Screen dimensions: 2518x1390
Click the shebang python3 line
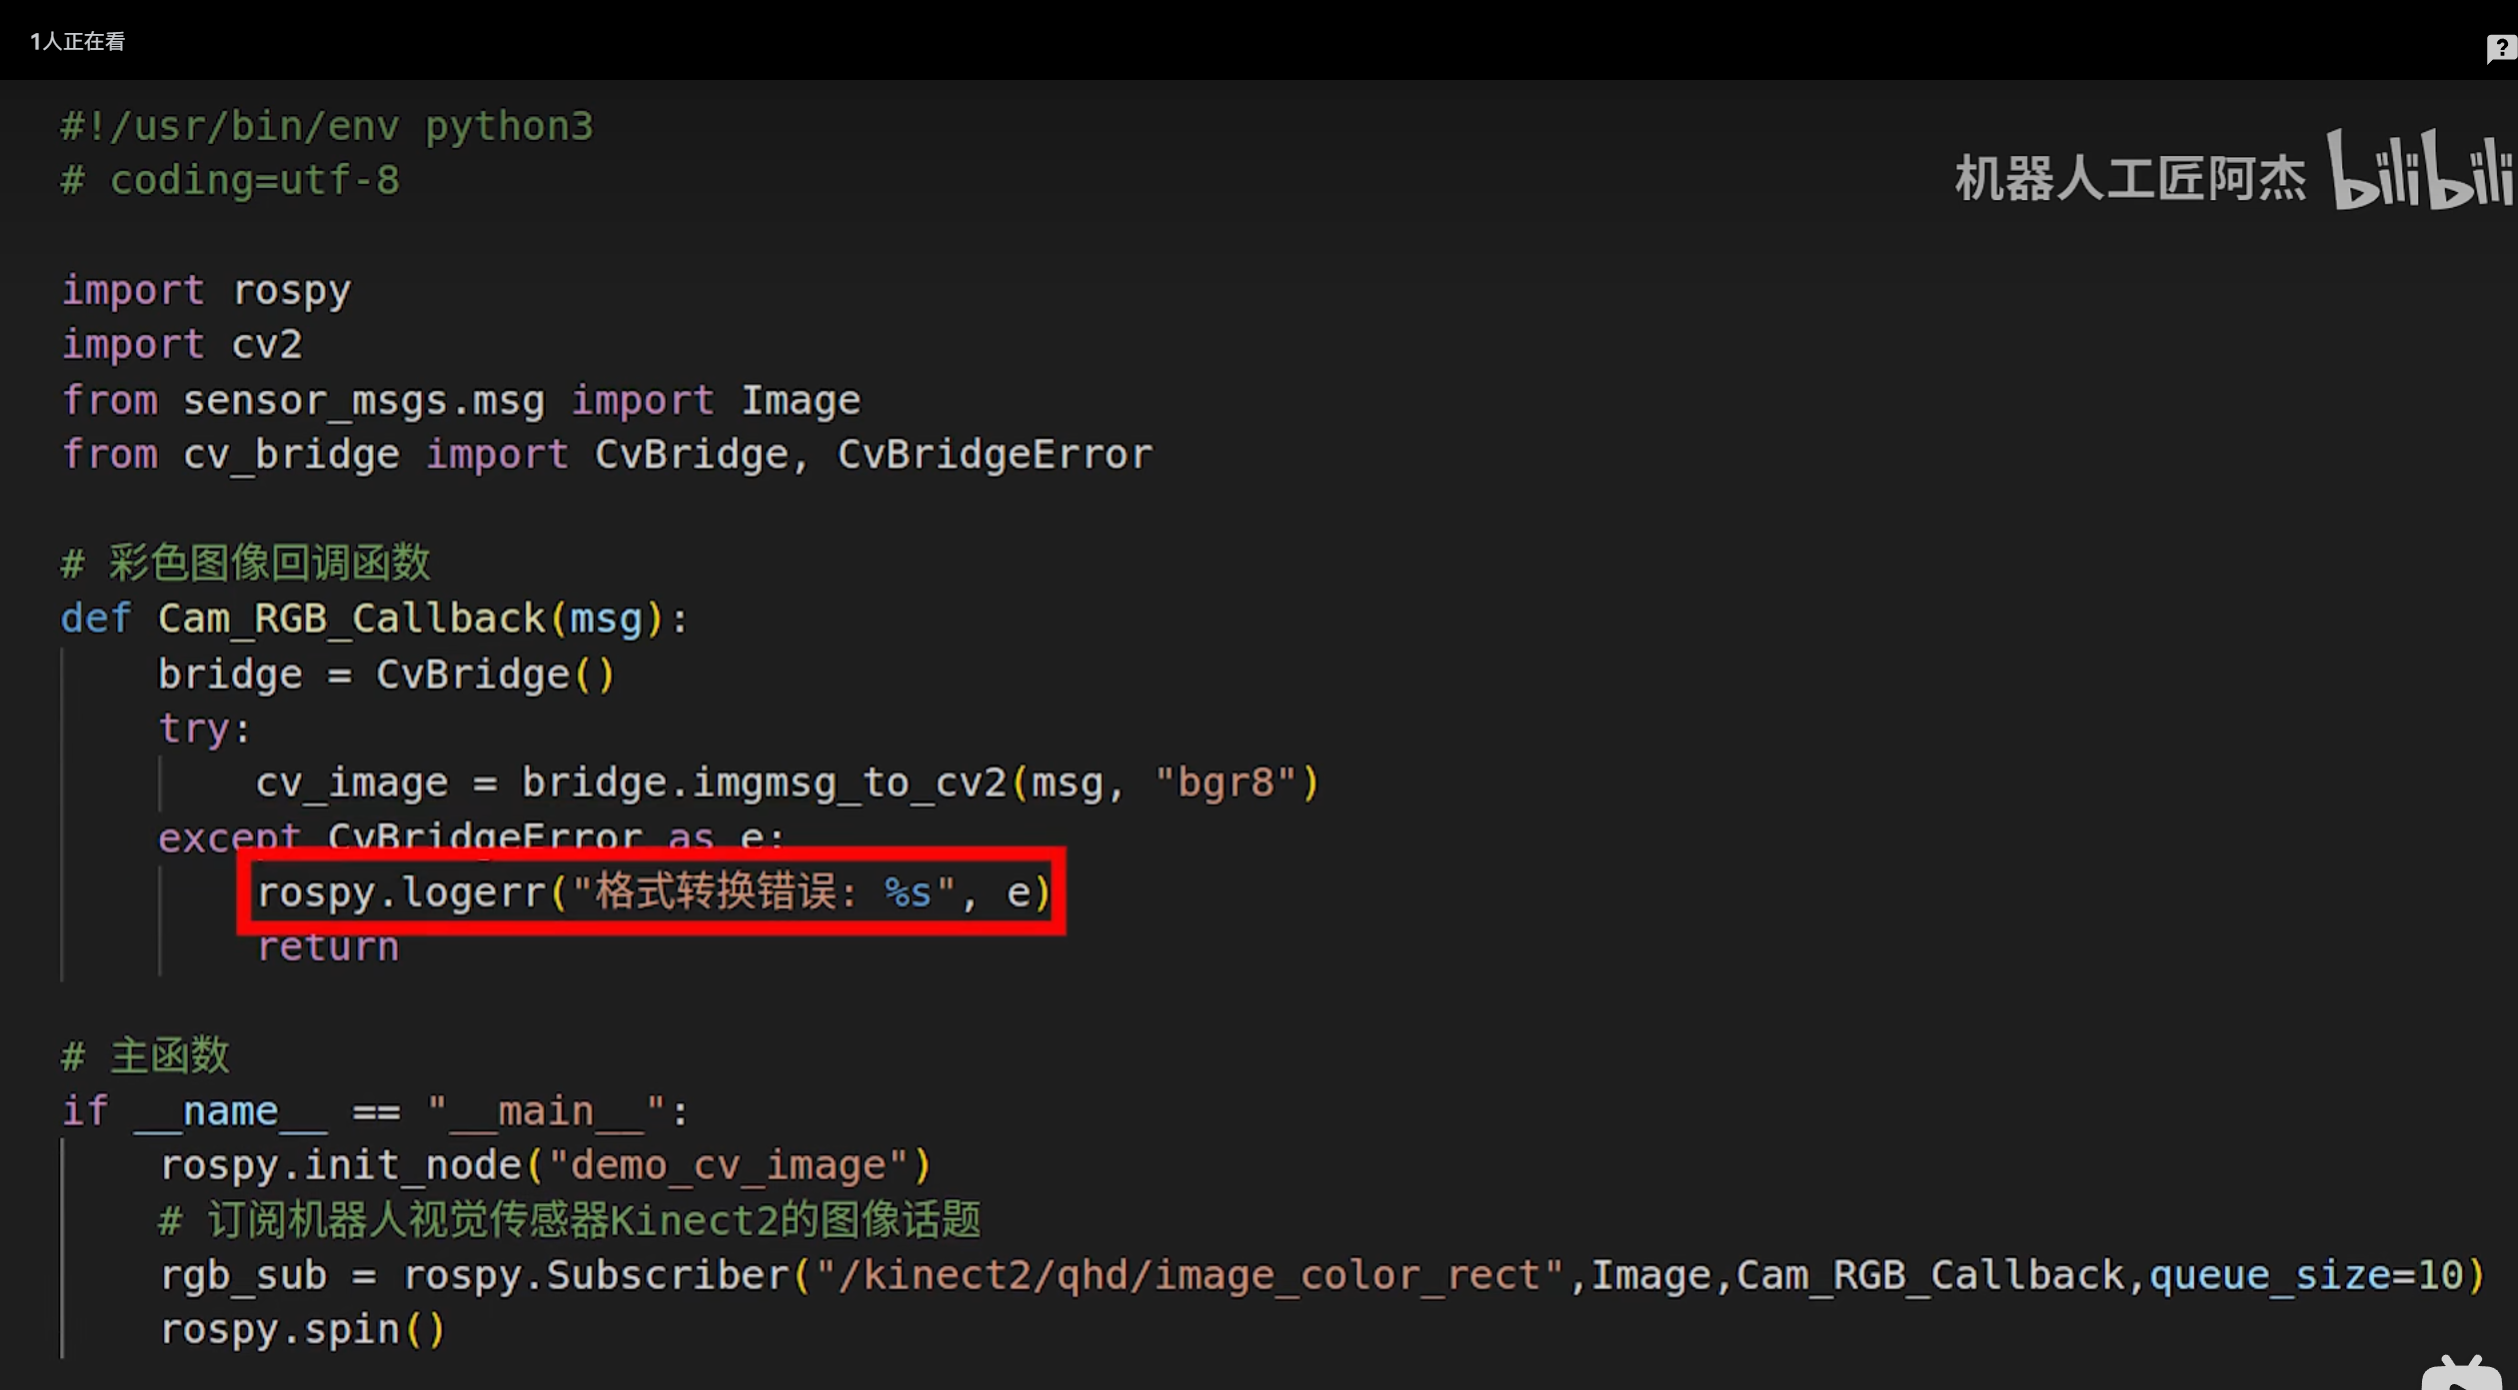(x=327, y=127)
